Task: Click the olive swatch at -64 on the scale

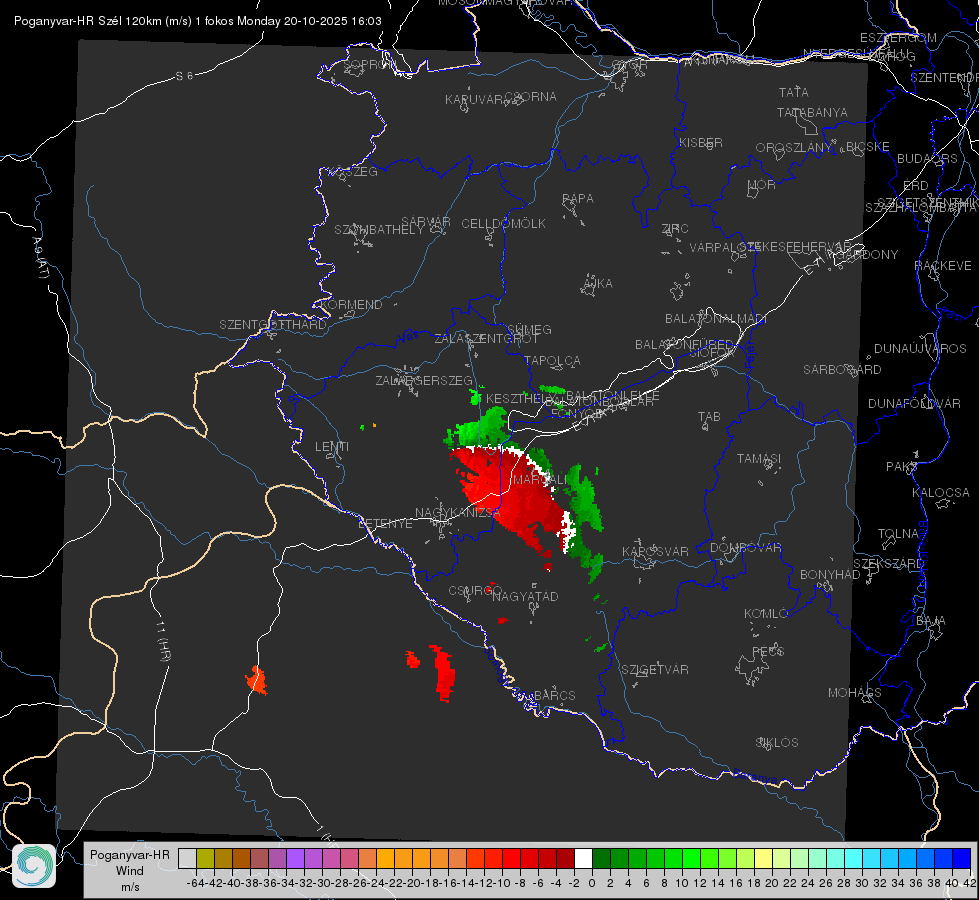Action: (205, 858)
